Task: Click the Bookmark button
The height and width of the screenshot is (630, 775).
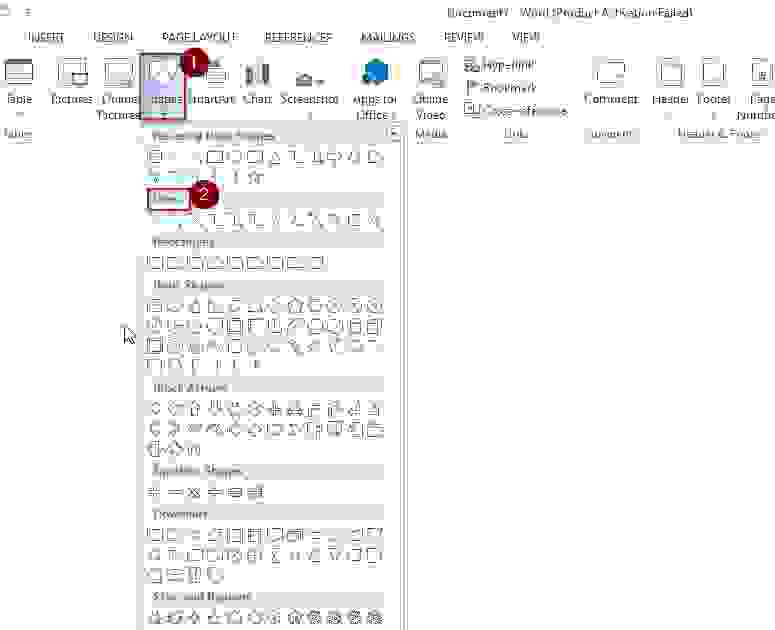Action: [501, 88]
